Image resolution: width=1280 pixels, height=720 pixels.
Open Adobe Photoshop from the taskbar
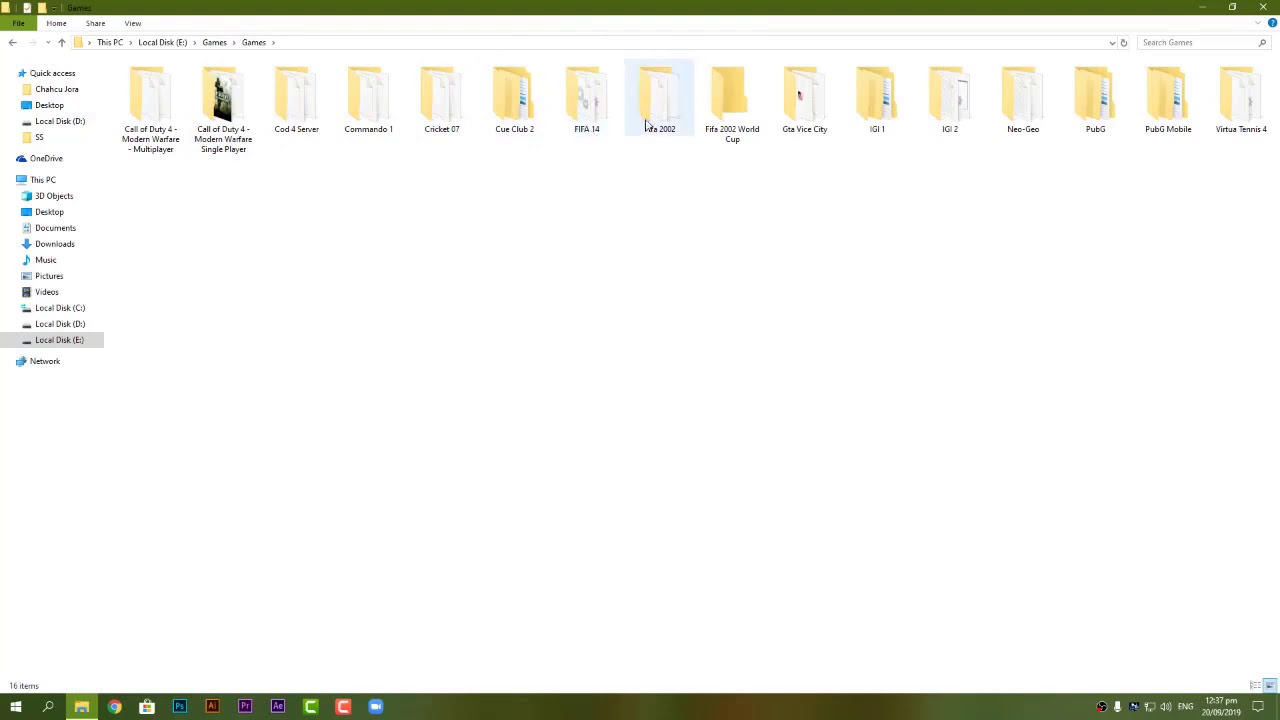point(179,707)
